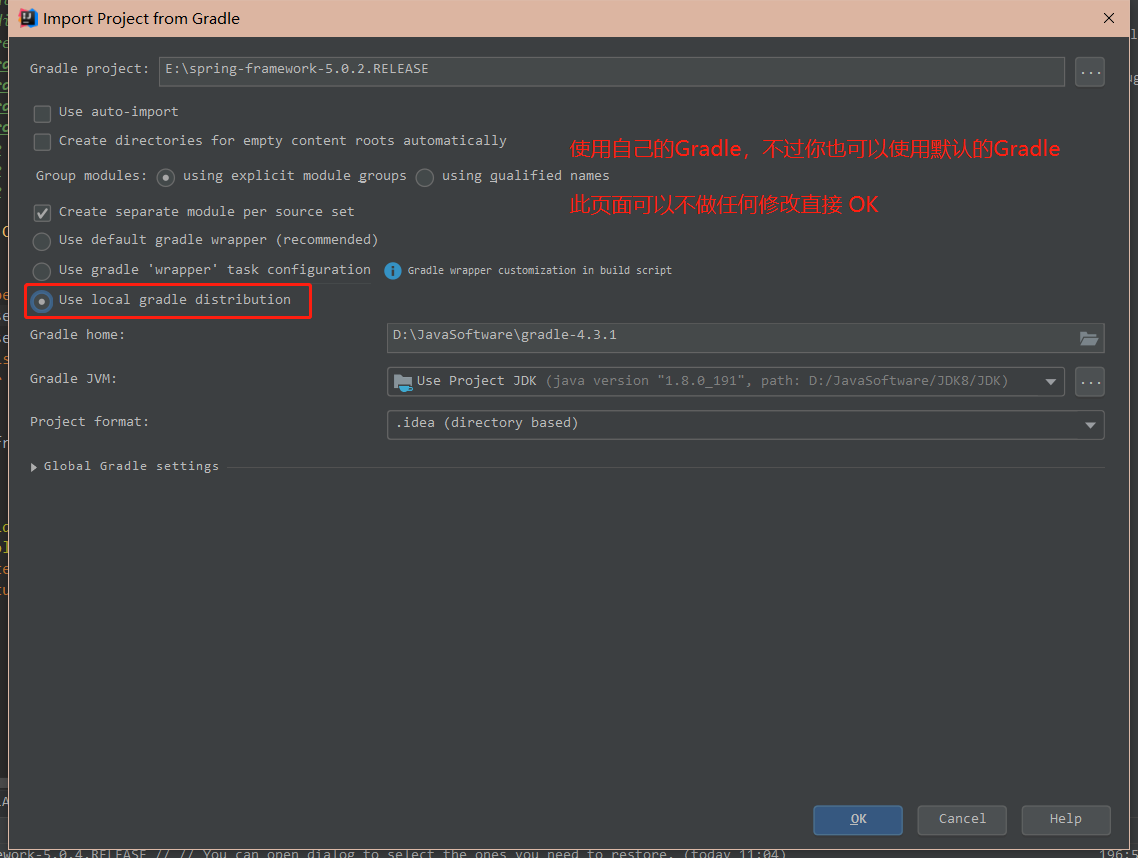Select Use local gradle distribution radio
The width and height of the screenshot is (1138, 858).
click(41, 301)
